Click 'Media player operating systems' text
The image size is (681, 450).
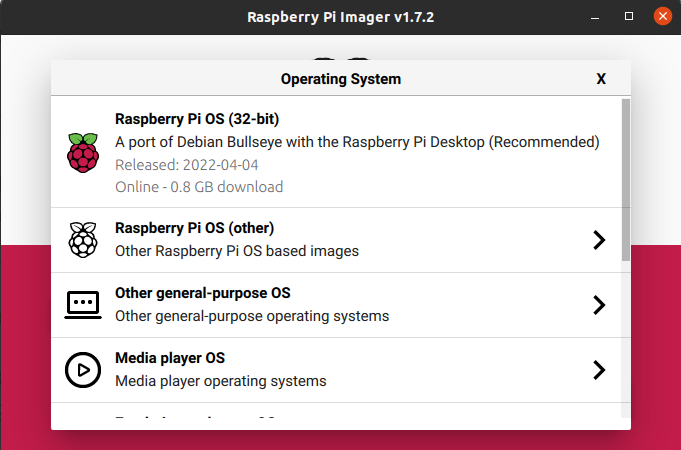coord(221,381)
